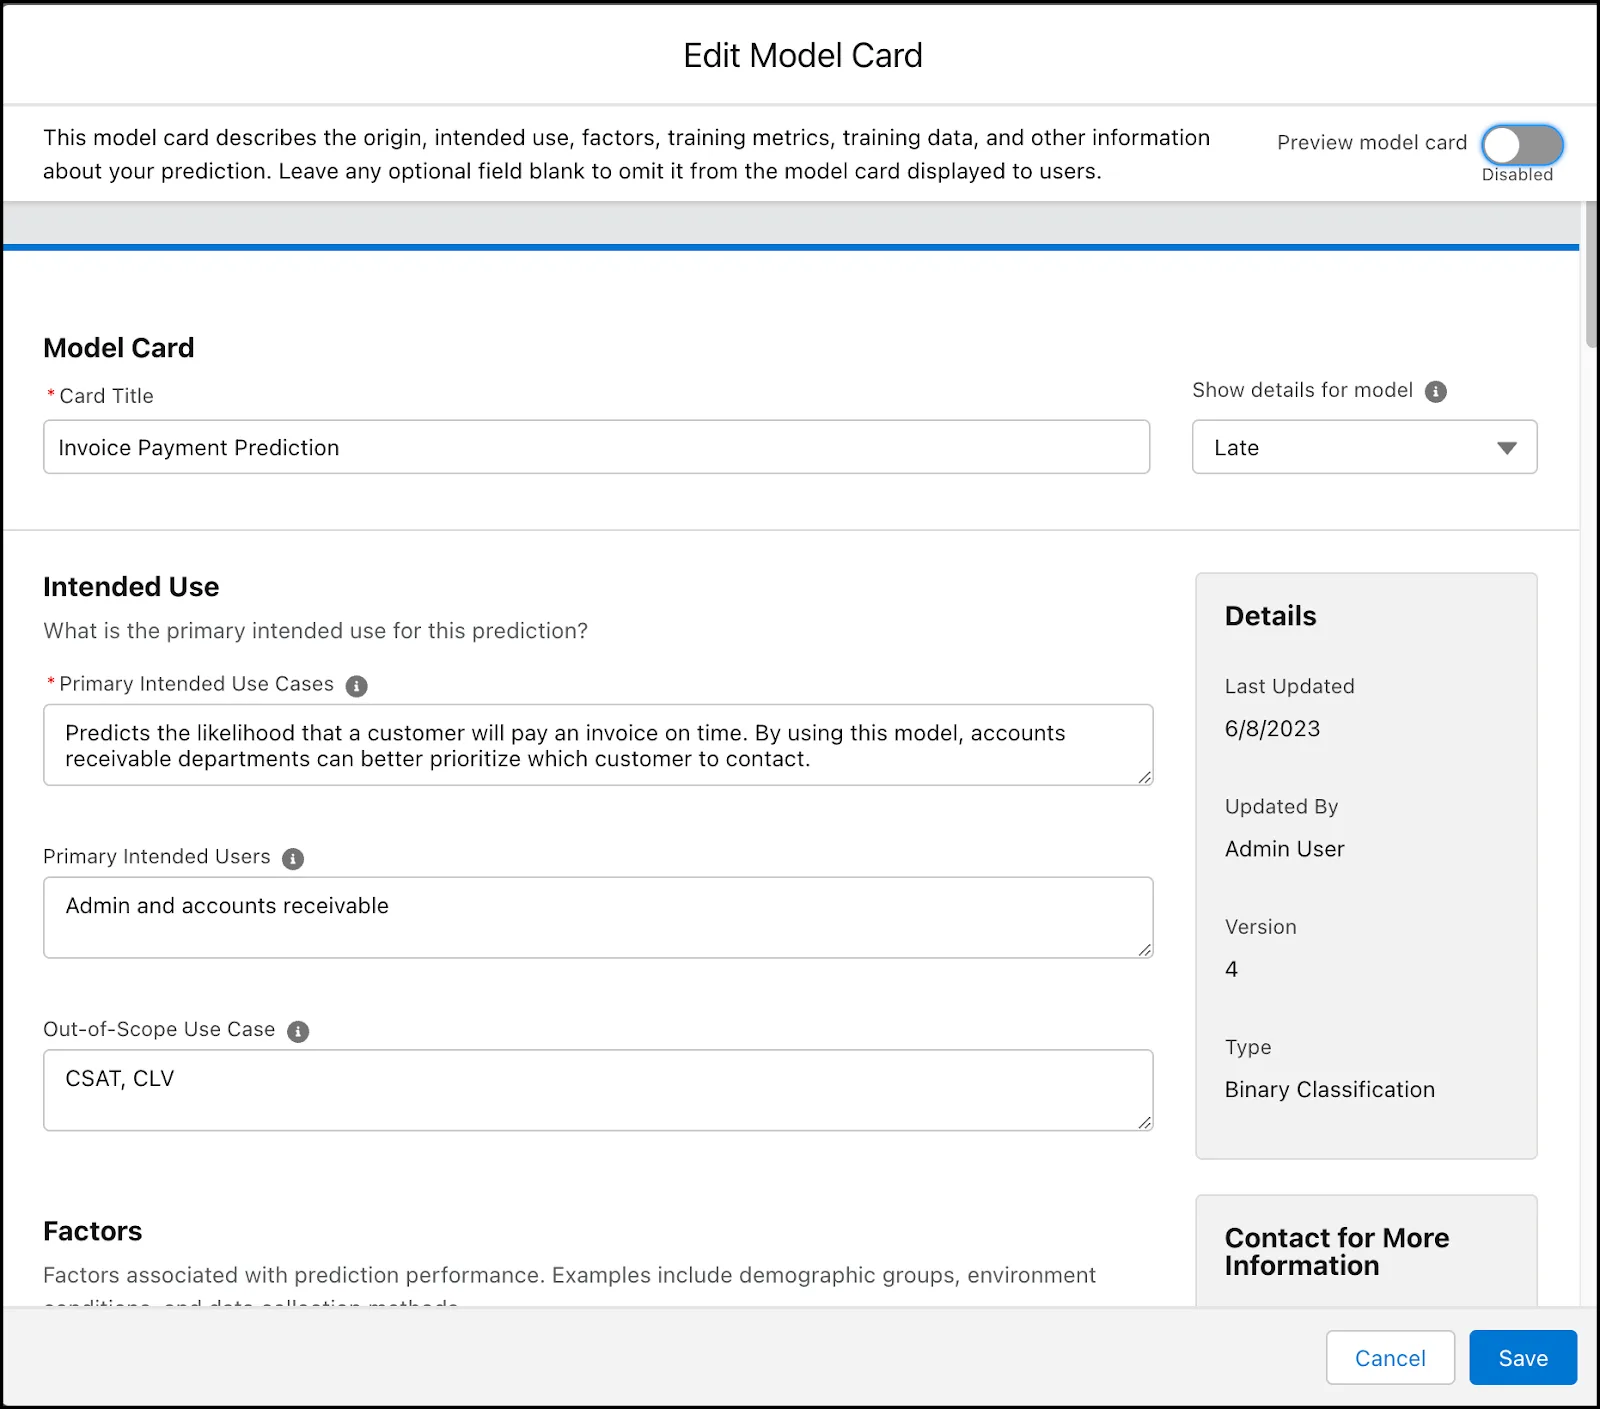Click the vertical scrollbar thumb
The height and width of the screenshot is (1409, 1600).
click(x=1591, y=275)
